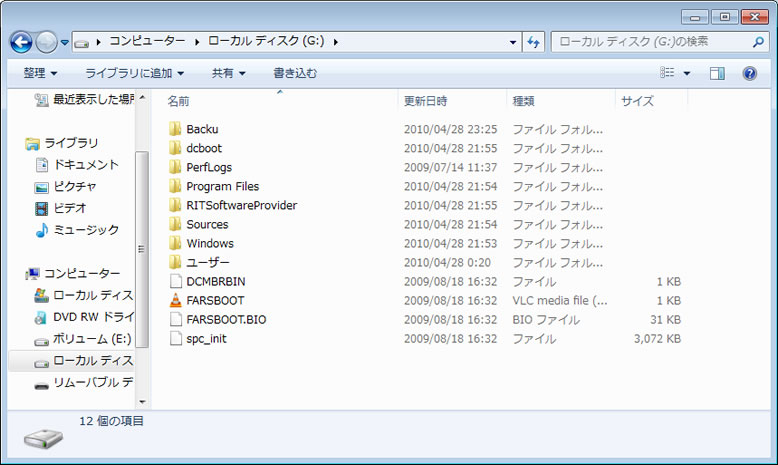Click date 2010/04/28 0:20 of ユーザー
The width and height of the screenshot is (778, 465).
447,262
